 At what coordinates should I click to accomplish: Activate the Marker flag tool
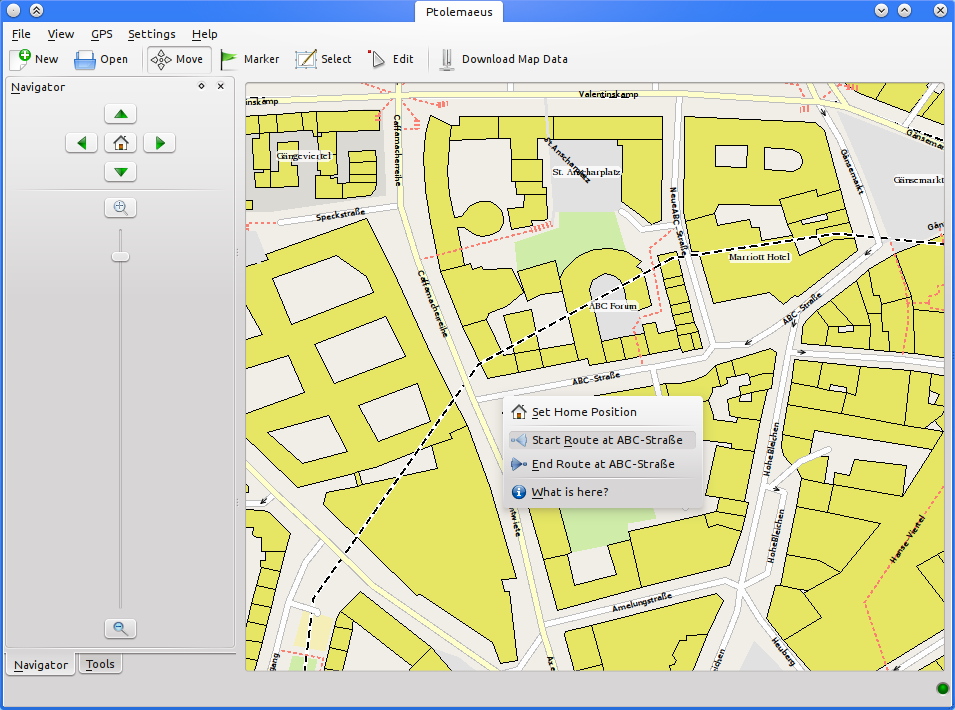[x=249, y=59]
